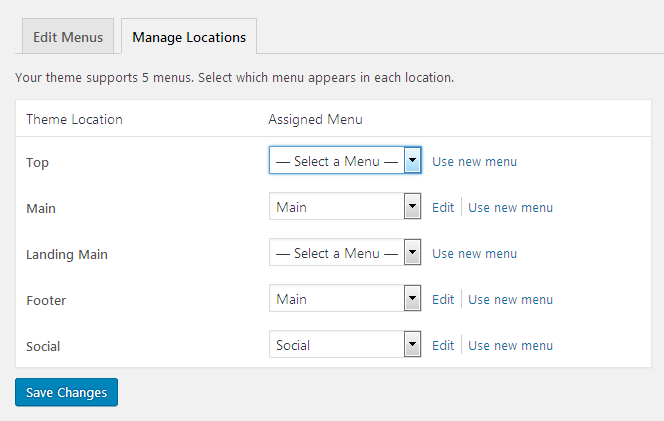Click the Top row dropdown arrow
The height and width of the screenshot is (421, 664).
tap(412, 160)
